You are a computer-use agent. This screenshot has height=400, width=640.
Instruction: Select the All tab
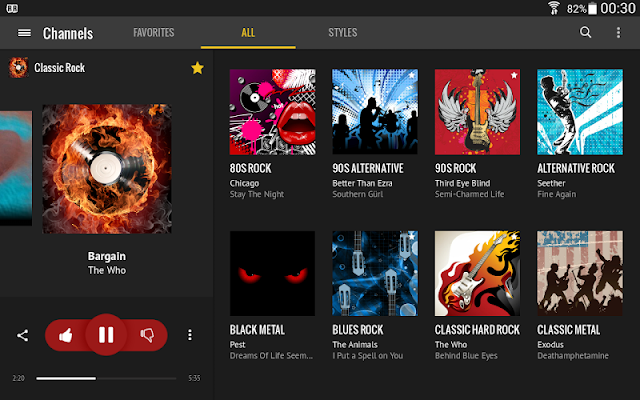click(248, 33)
